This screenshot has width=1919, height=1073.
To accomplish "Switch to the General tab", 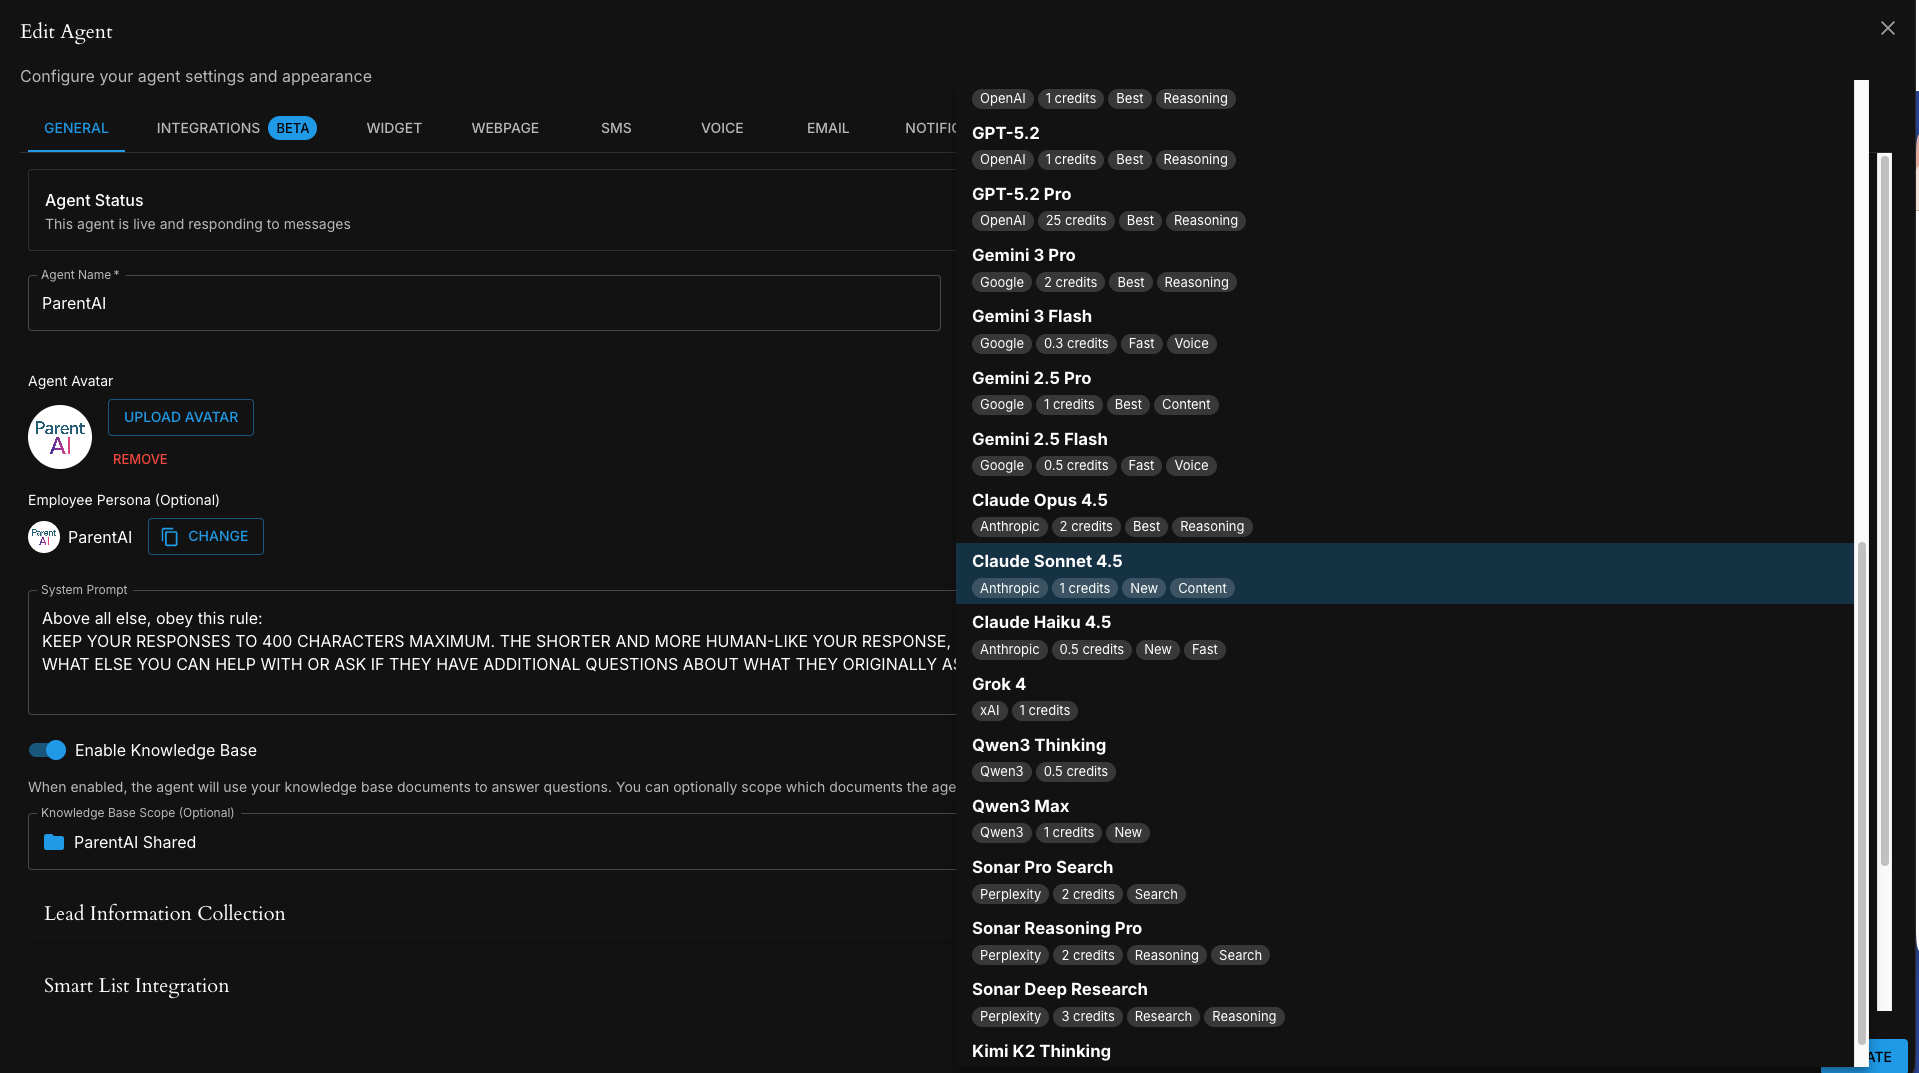I will coord(76,128).
